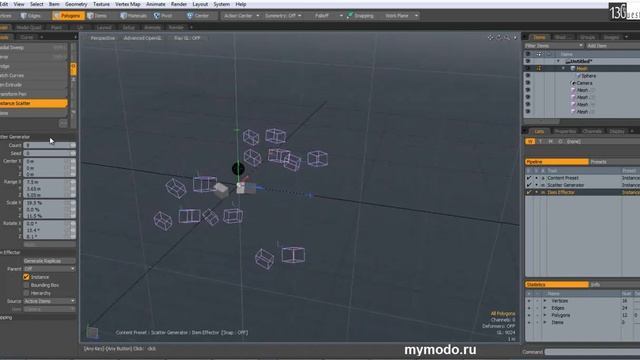Toggle Scatter Generator checkmark in pipeline
Screen dimensions: 640x360
[x=529, y=185]
